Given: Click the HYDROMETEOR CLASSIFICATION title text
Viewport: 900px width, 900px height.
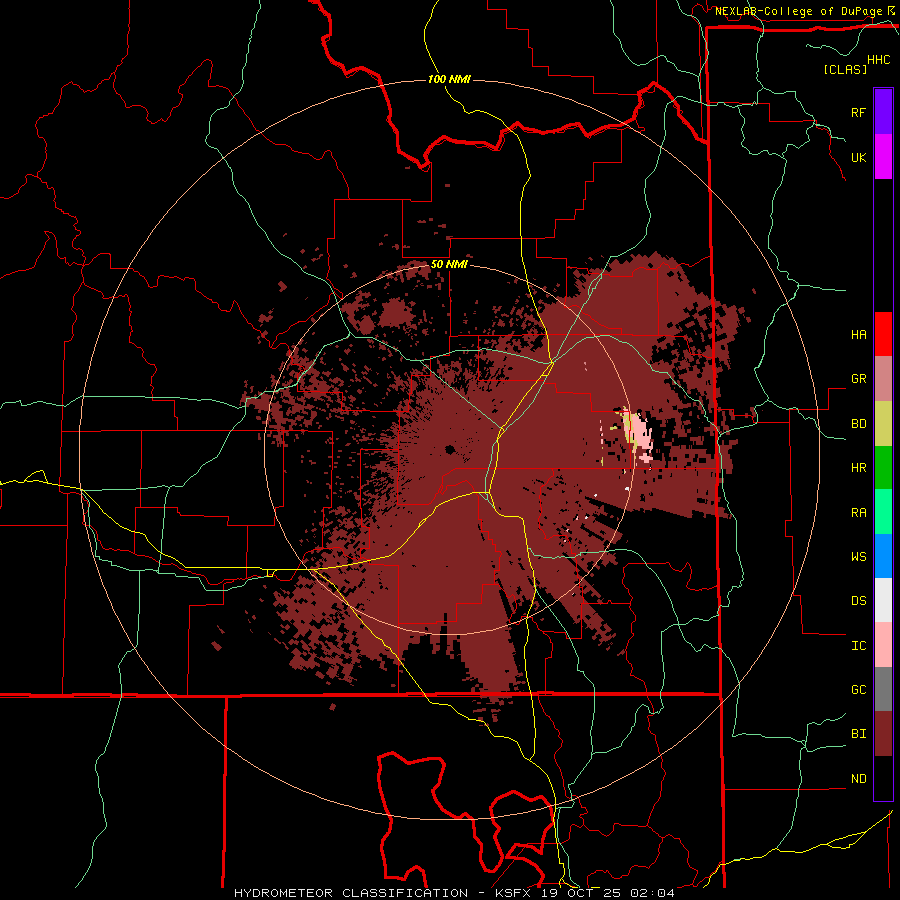Looking at the screenshot, I should [x=351, y=893].
